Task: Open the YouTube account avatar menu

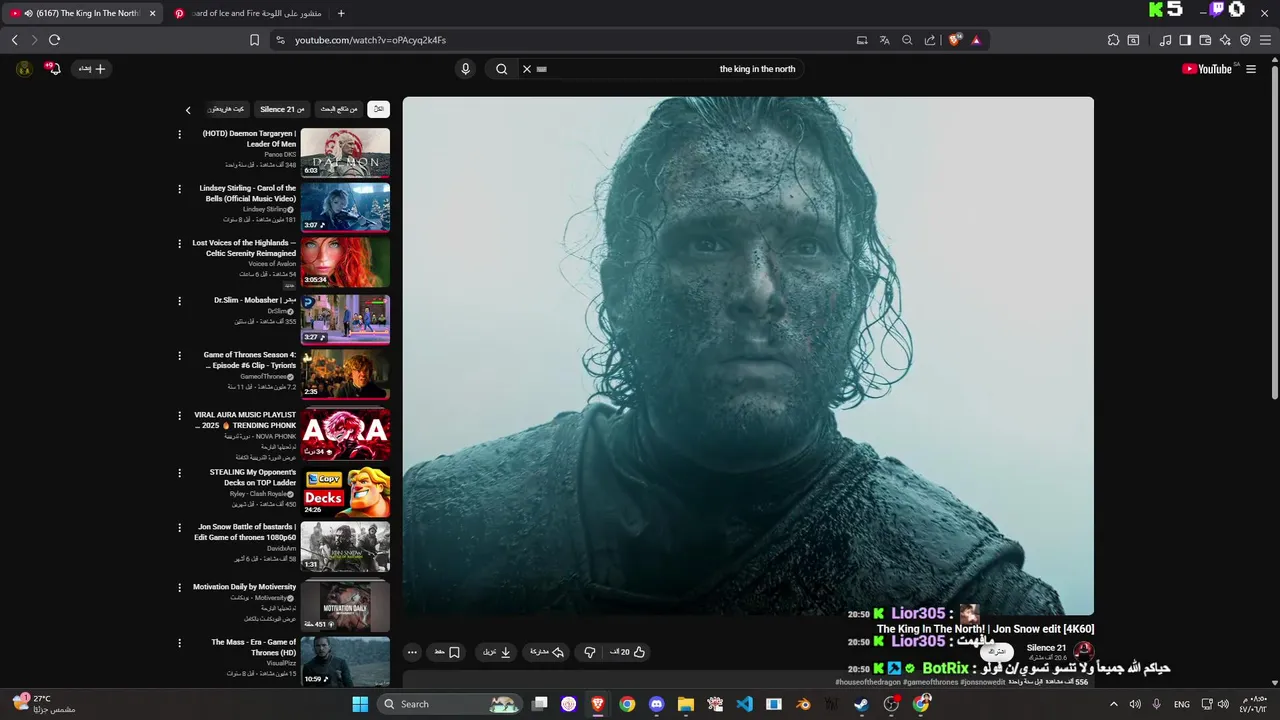Action: 24,68
